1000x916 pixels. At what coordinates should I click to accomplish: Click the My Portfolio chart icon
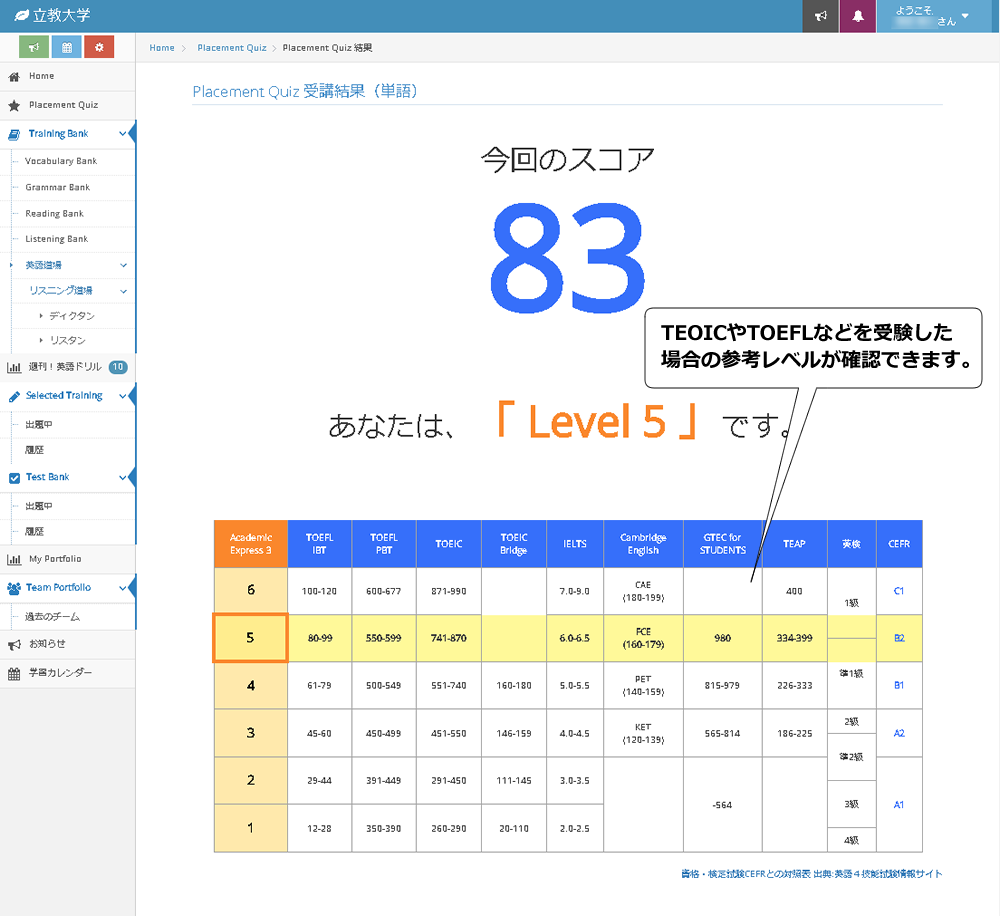click(x=13, y=559)
